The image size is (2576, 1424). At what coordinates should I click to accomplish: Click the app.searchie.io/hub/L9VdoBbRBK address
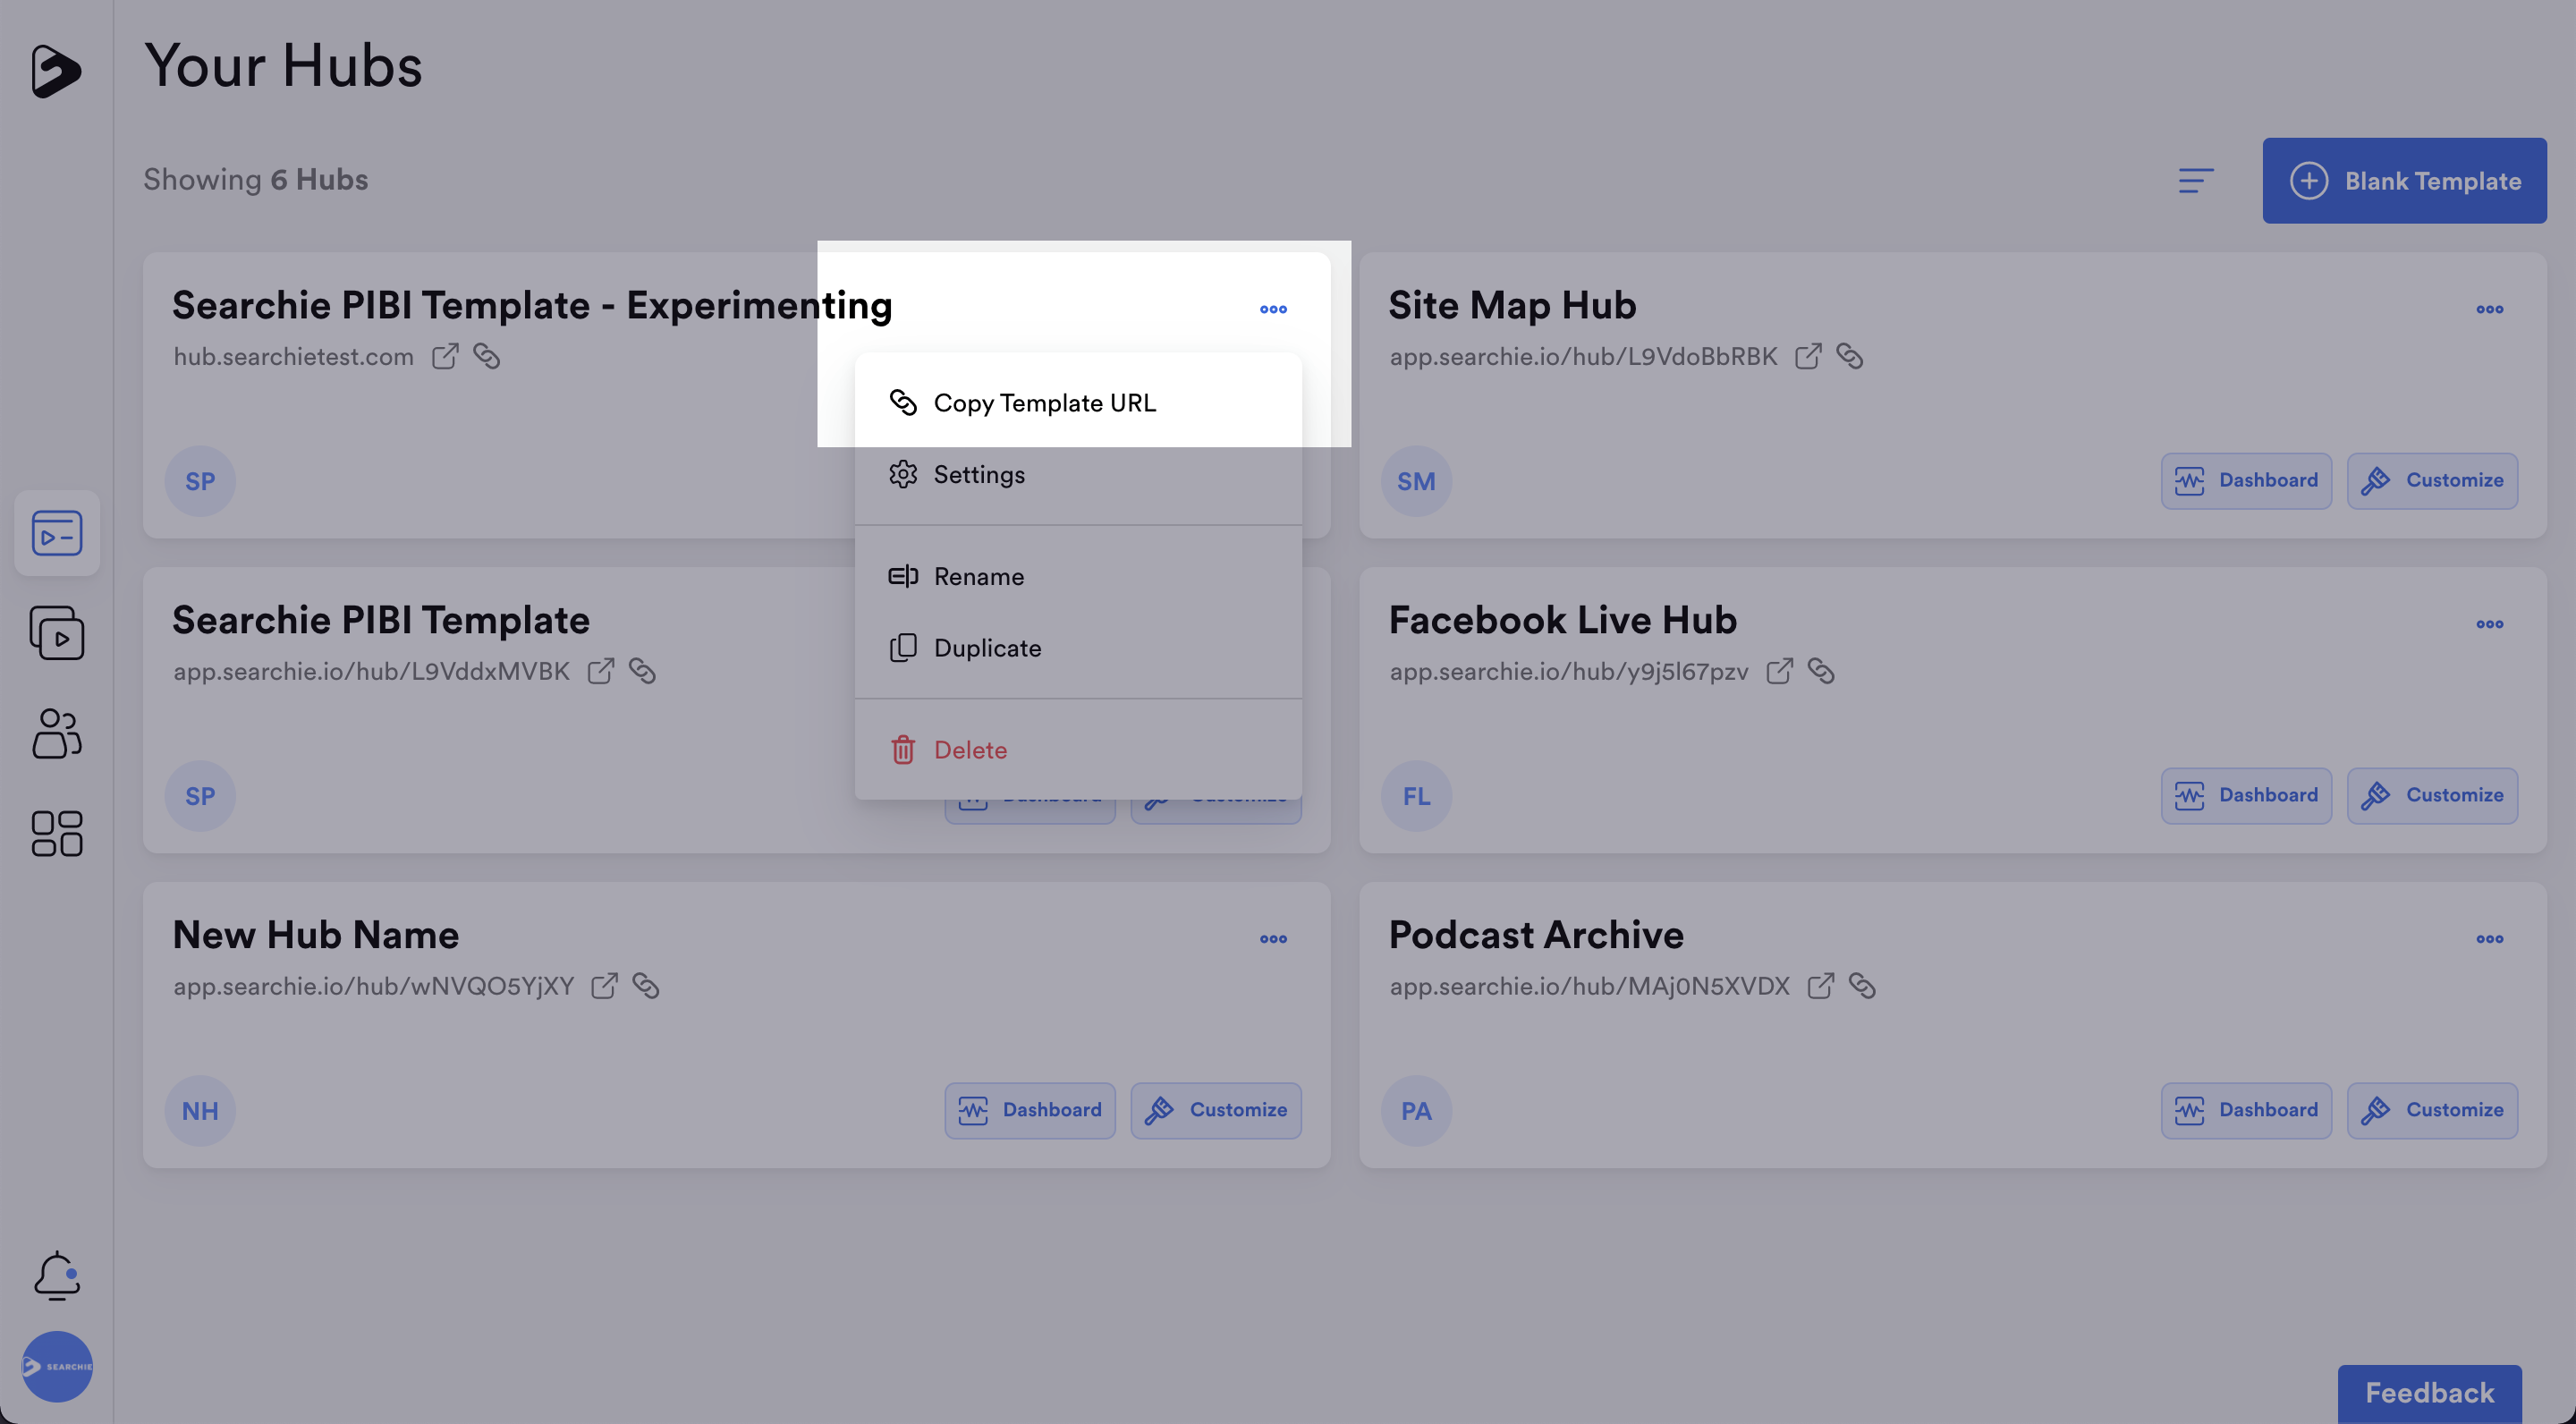(x=1583, y=357)
